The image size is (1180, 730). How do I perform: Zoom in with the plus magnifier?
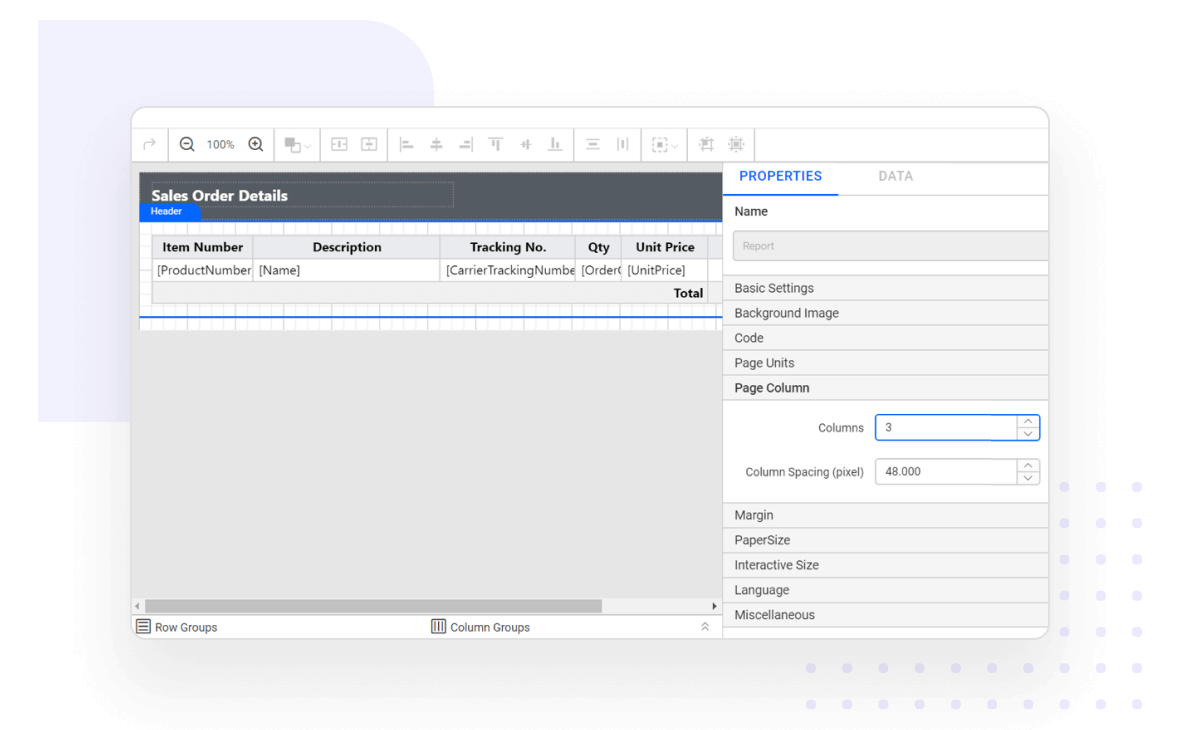click(x=256, y=144)
